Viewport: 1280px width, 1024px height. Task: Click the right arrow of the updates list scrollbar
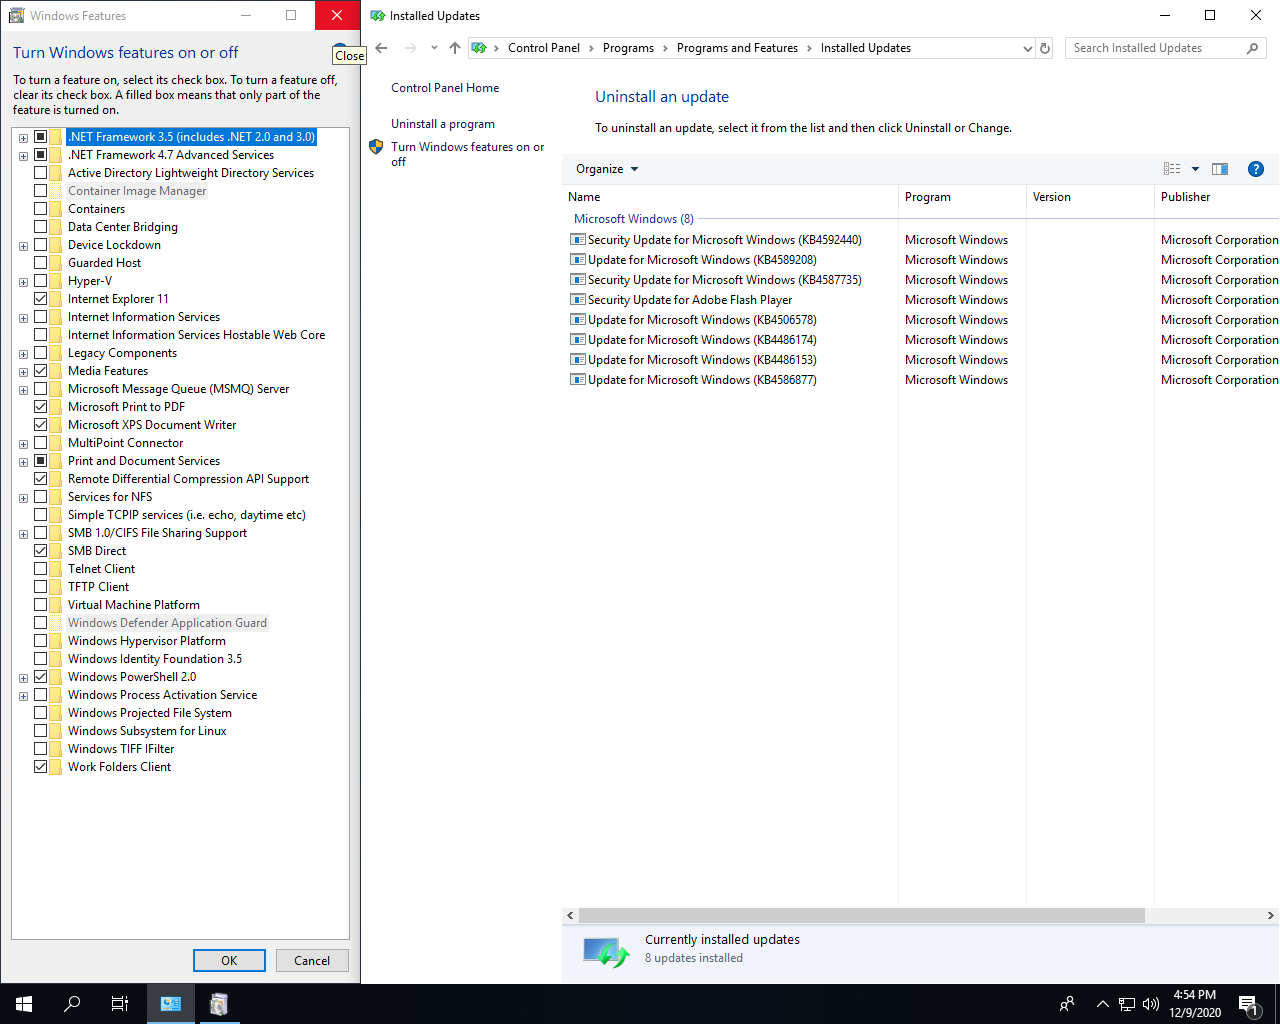1270,916
